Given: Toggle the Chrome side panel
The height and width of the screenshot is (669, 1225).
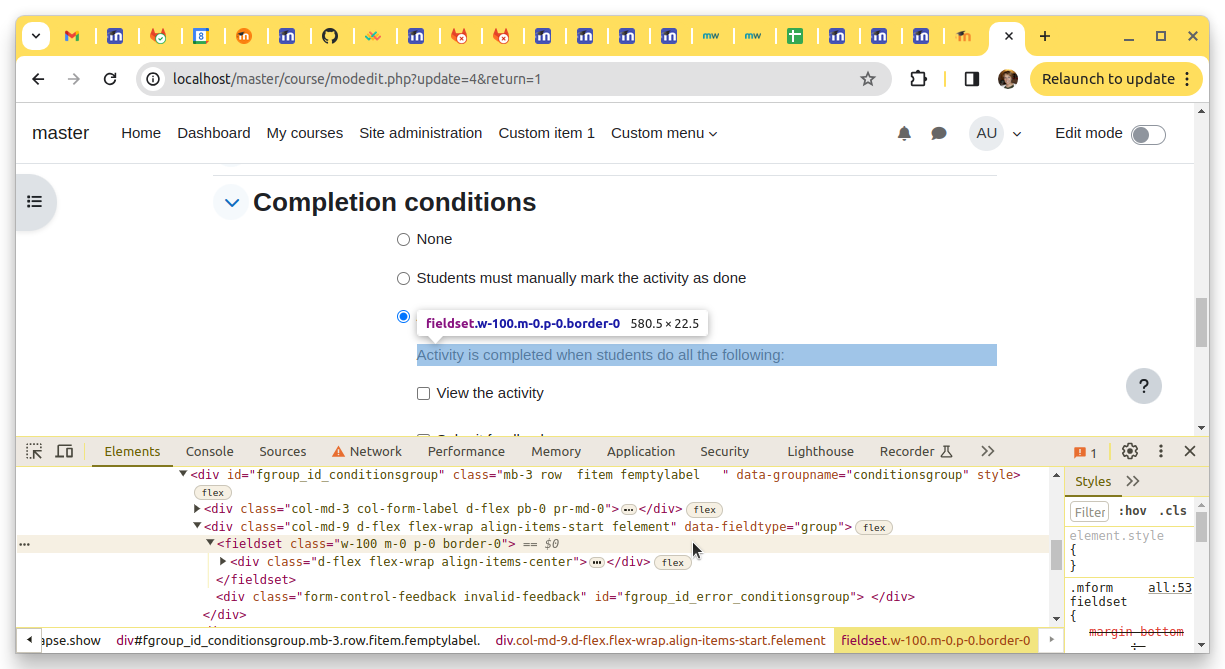Looking at the screenshot, I should tap(971, 79).
